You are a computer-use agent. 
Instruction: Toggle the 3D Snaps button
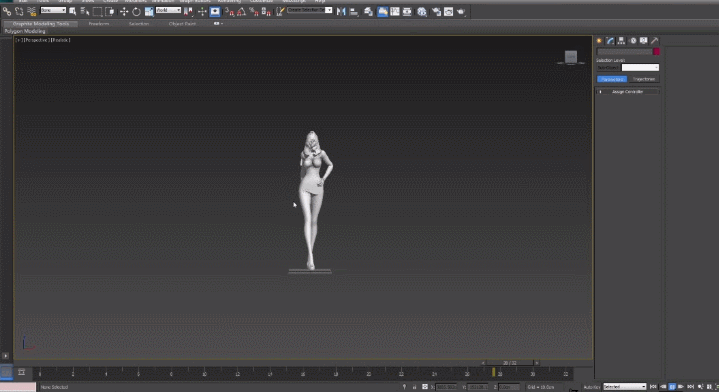pos(229,11)
